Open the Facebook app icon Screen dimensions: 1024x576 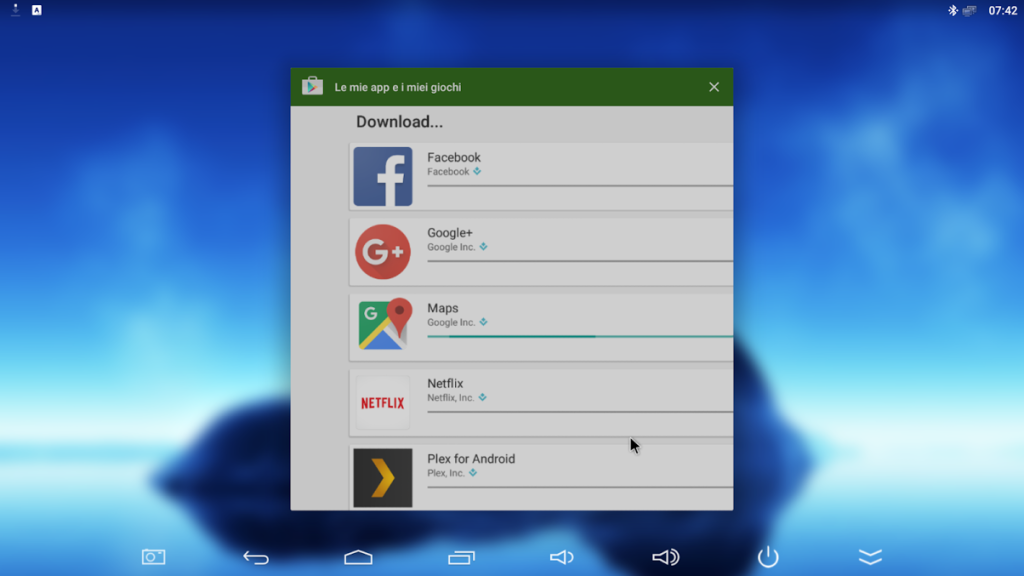pos(383,176)
